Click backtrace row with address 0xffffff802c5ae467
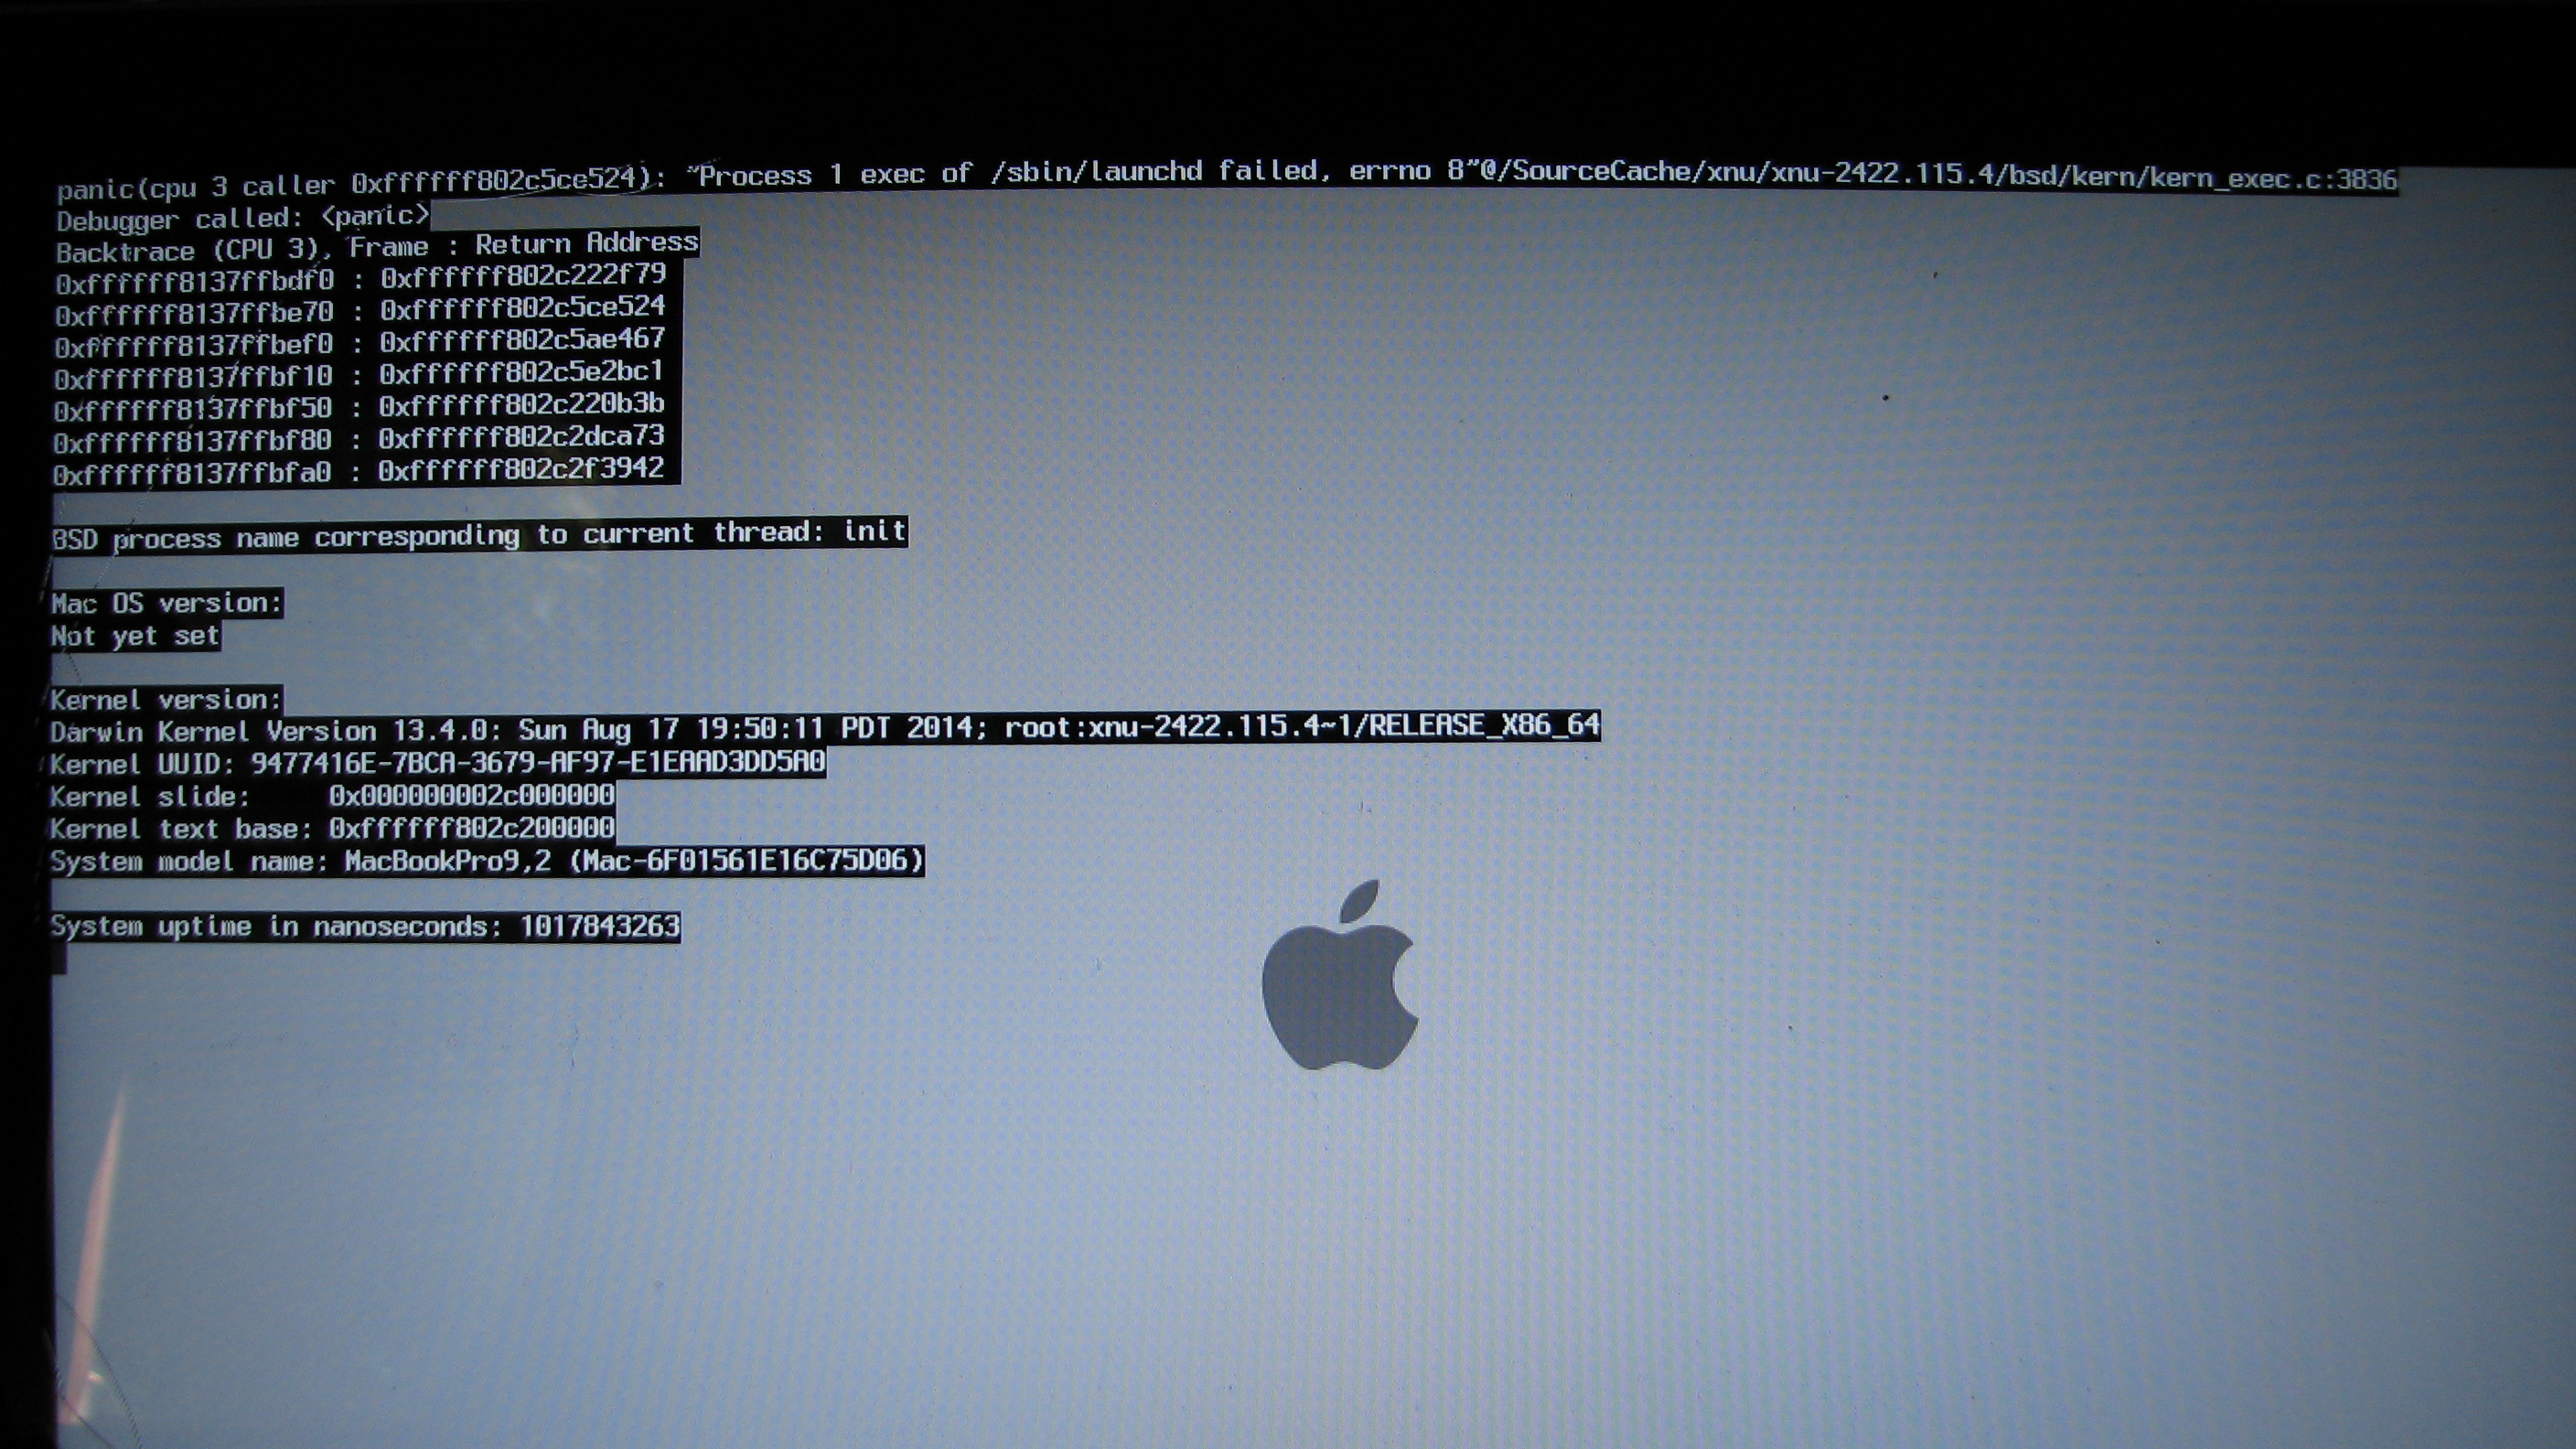This screenshot has height=1449, width=2576. (360, 343)
